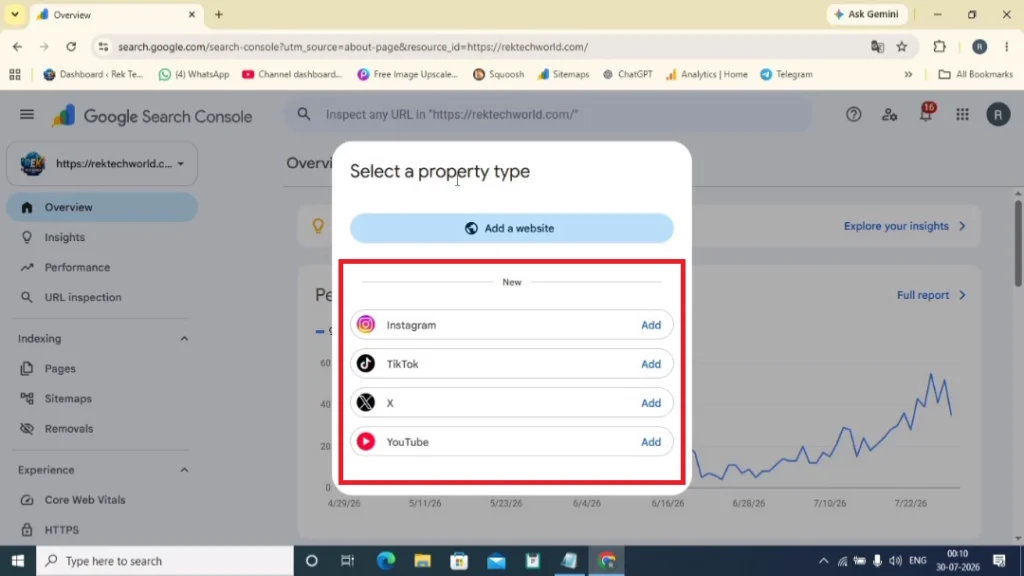Open the Telegram bookmark
The height and width of the screenshot is (576, 1024).
(786, 74)
